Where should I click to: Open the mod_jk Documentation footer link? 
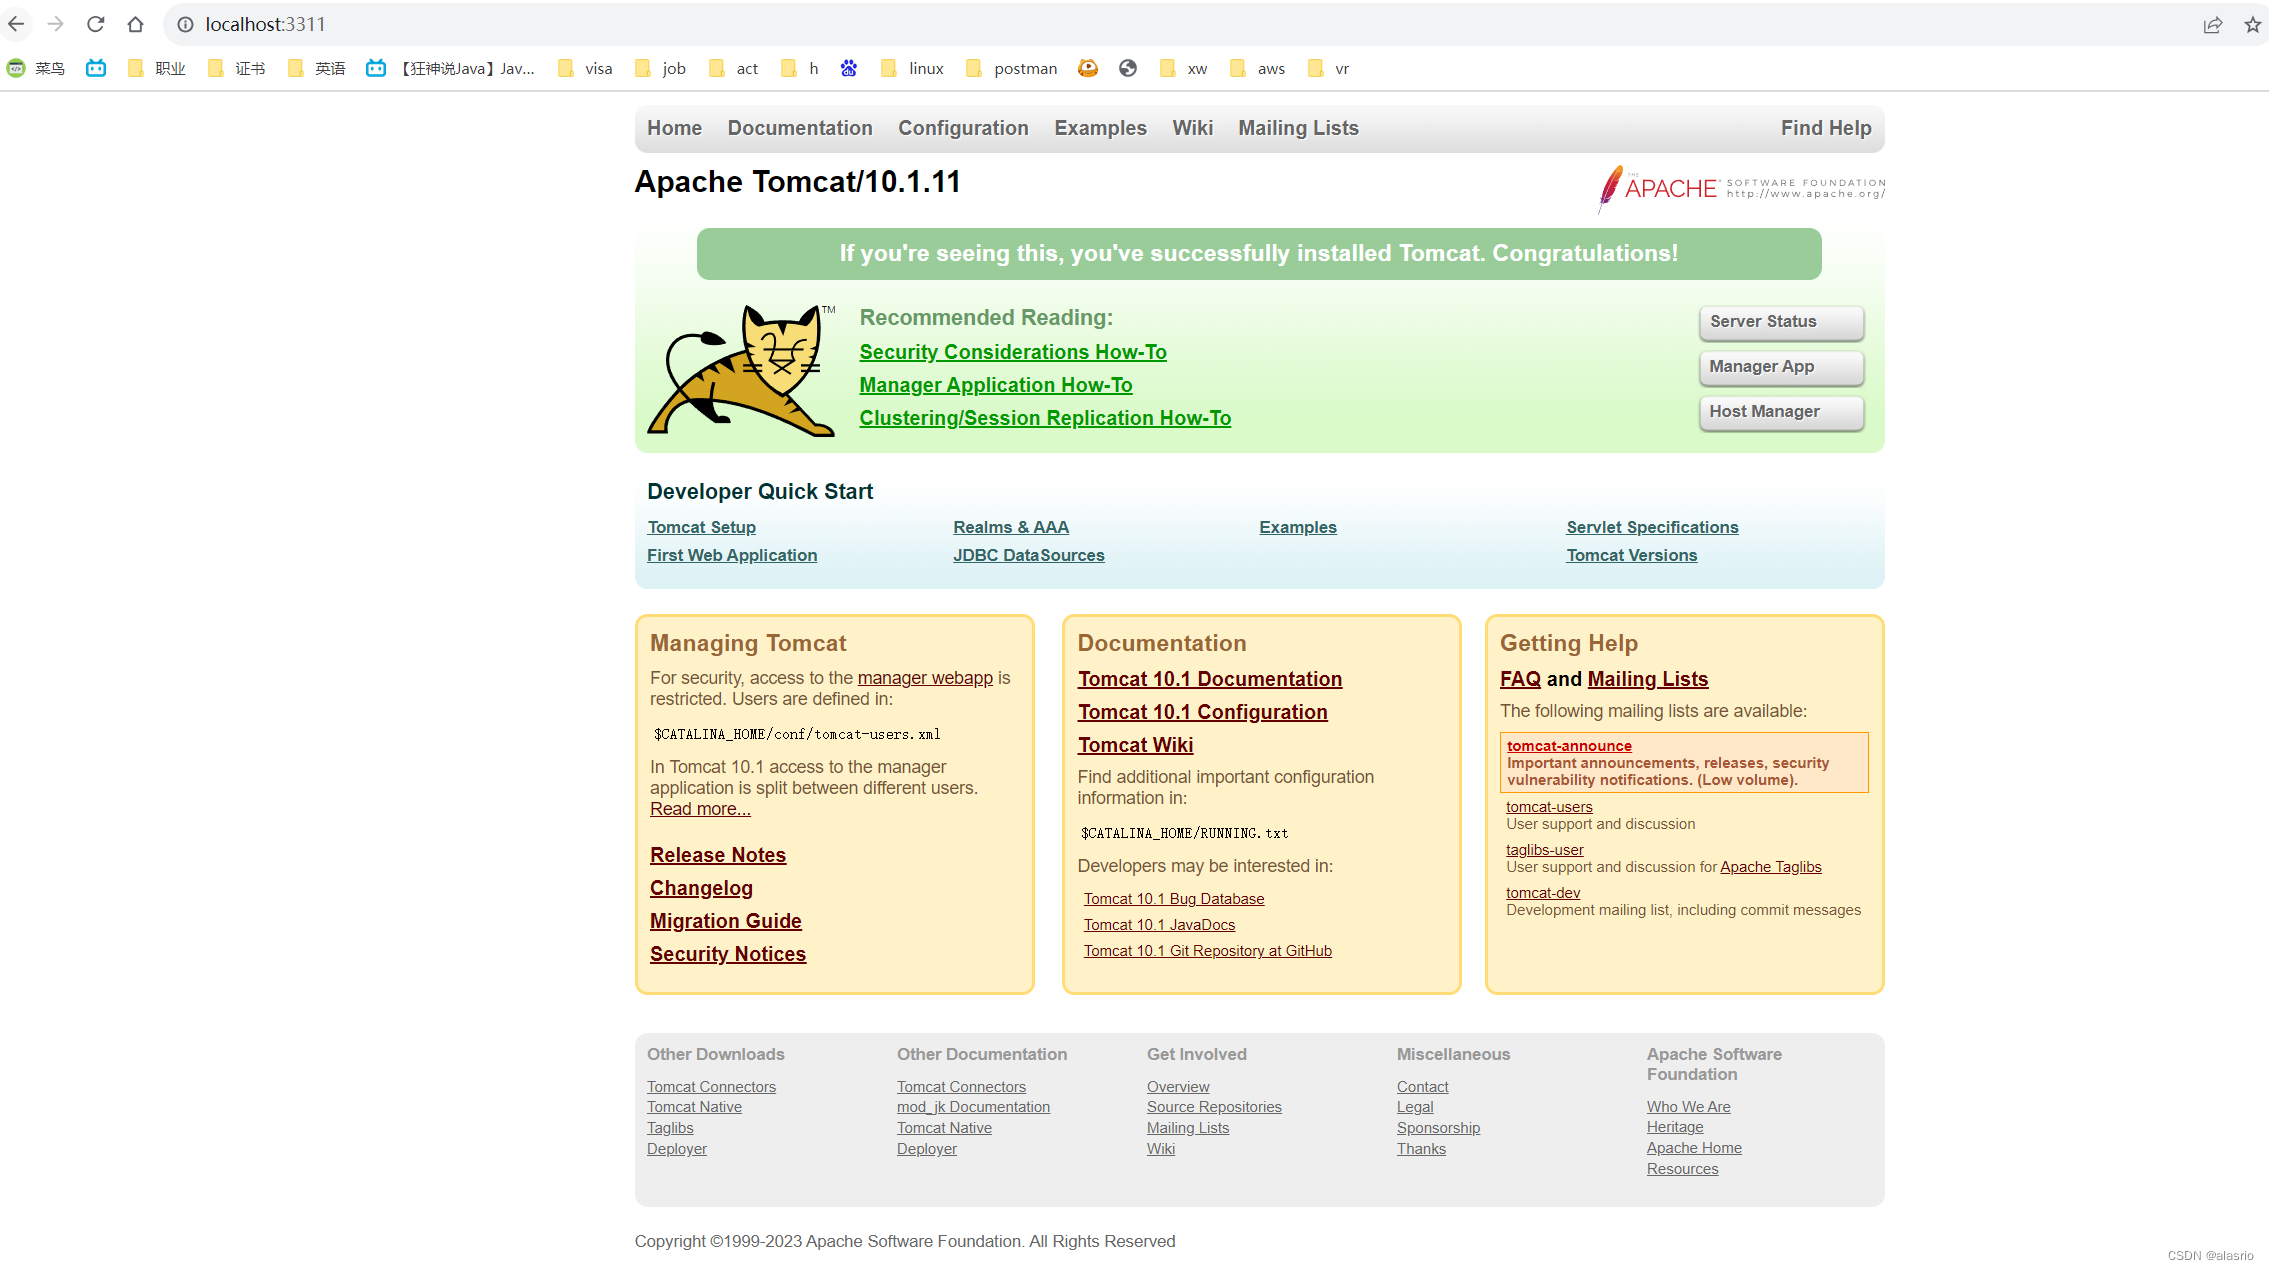click(973, 1107)
